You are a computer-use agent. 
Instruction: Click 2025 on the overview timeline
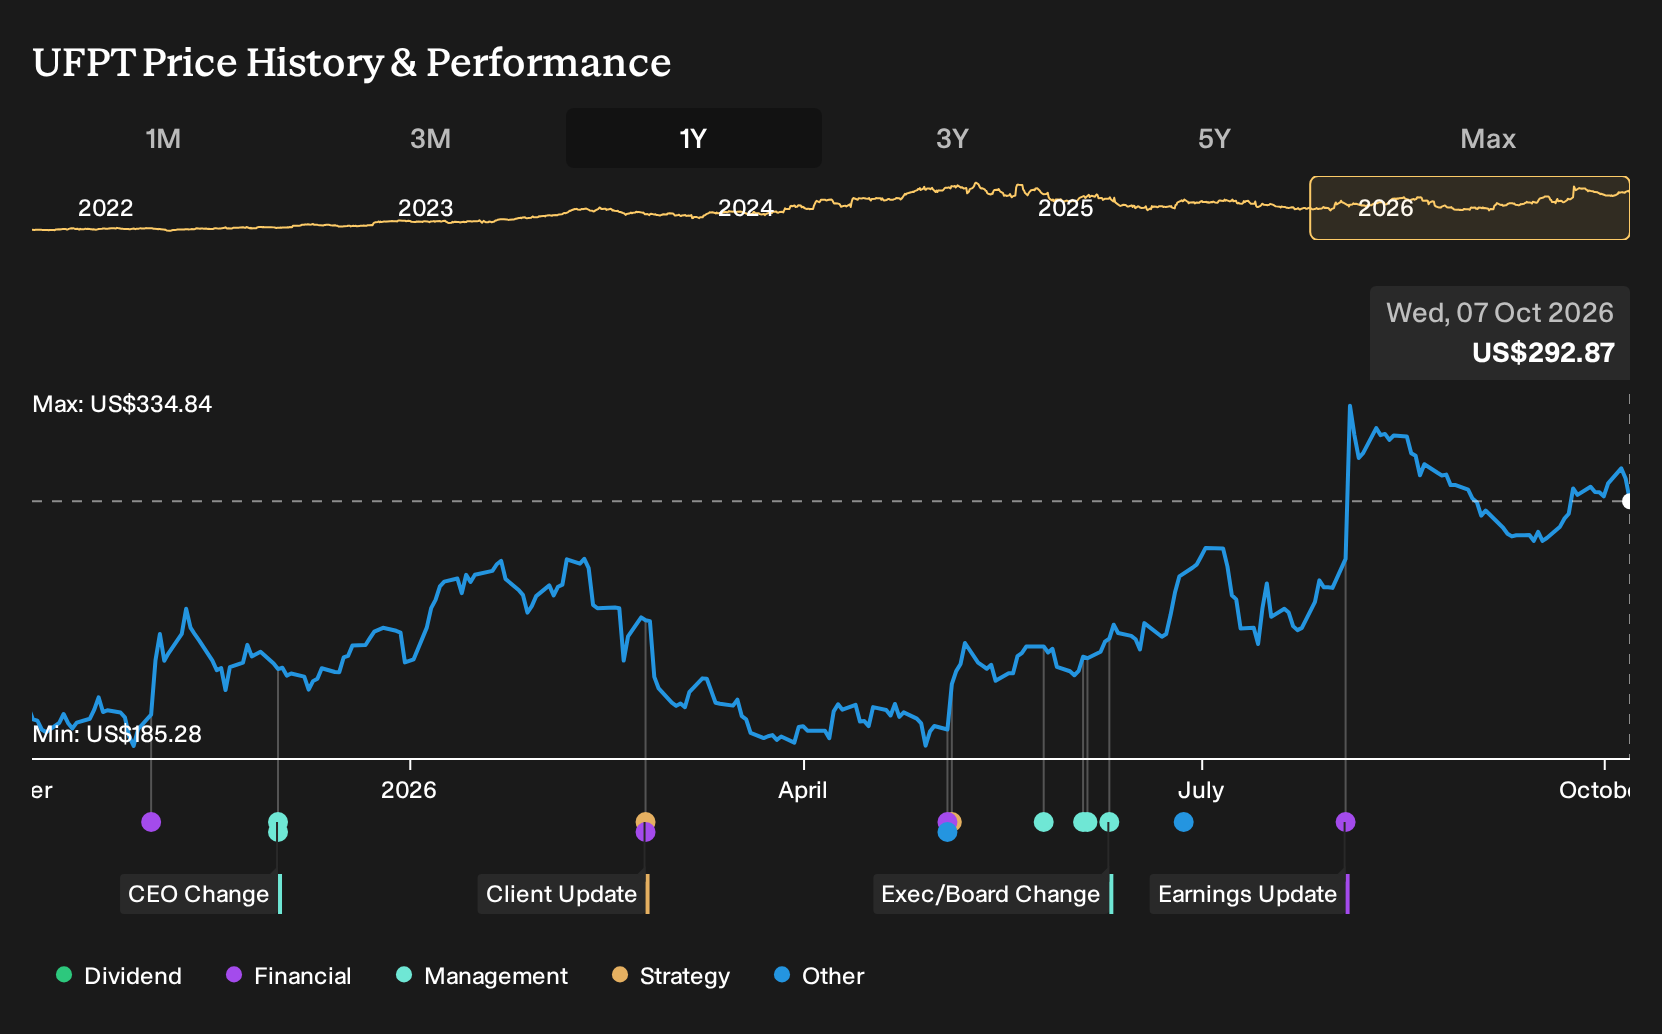[1066, 208]
